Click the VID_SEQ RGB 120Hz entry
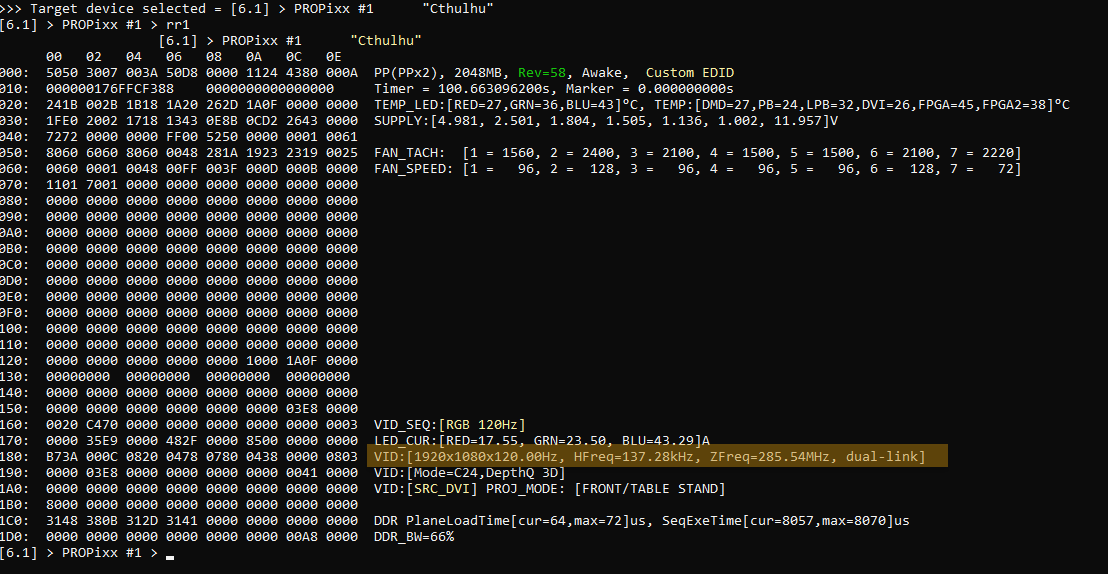This screenshot has width=1108, height=574. (449, 425)
